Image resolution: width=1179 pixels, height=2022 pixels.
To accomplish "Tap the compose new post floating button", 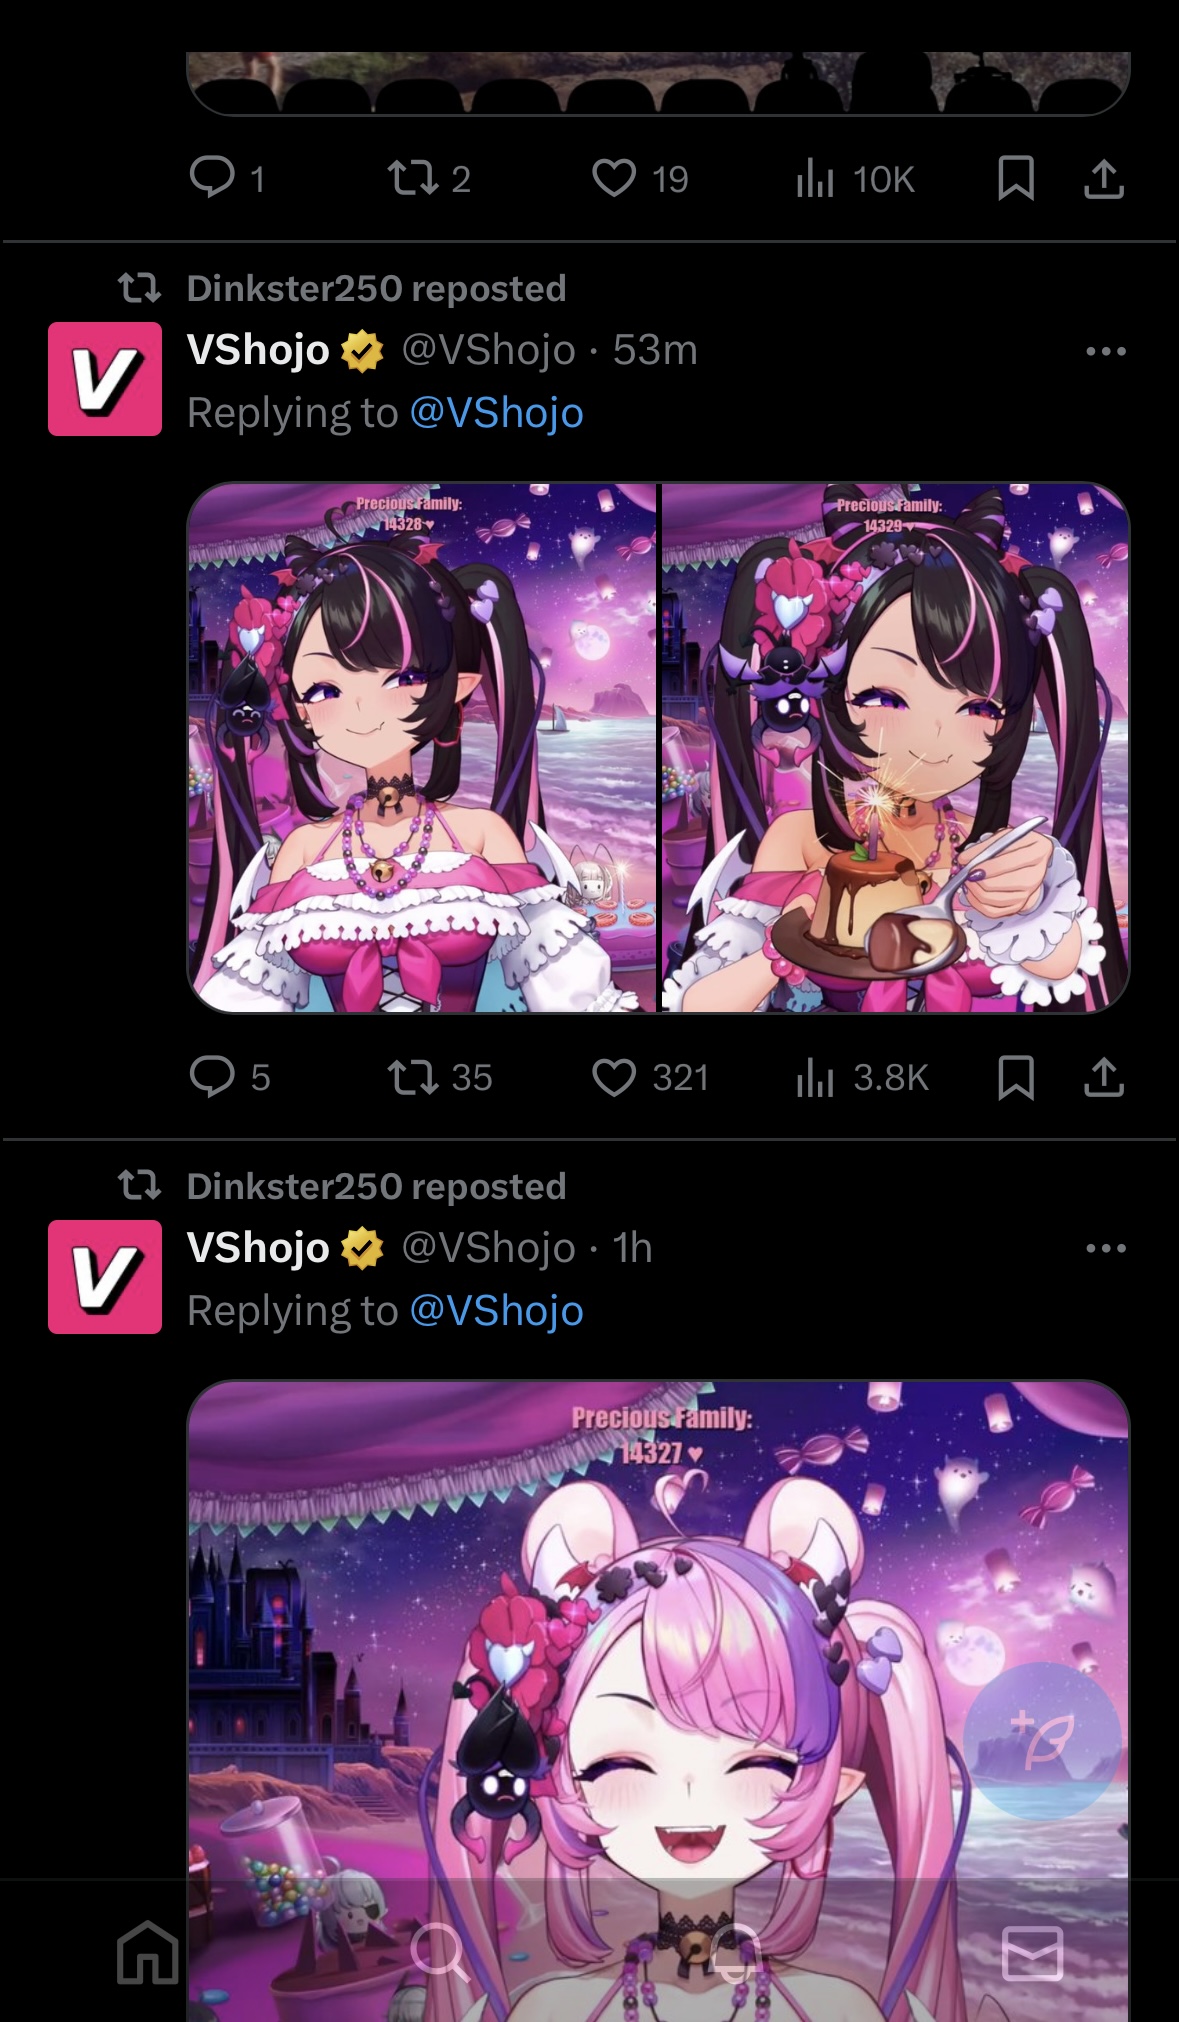I will pyautogui.click(x=1042, y=1740).
